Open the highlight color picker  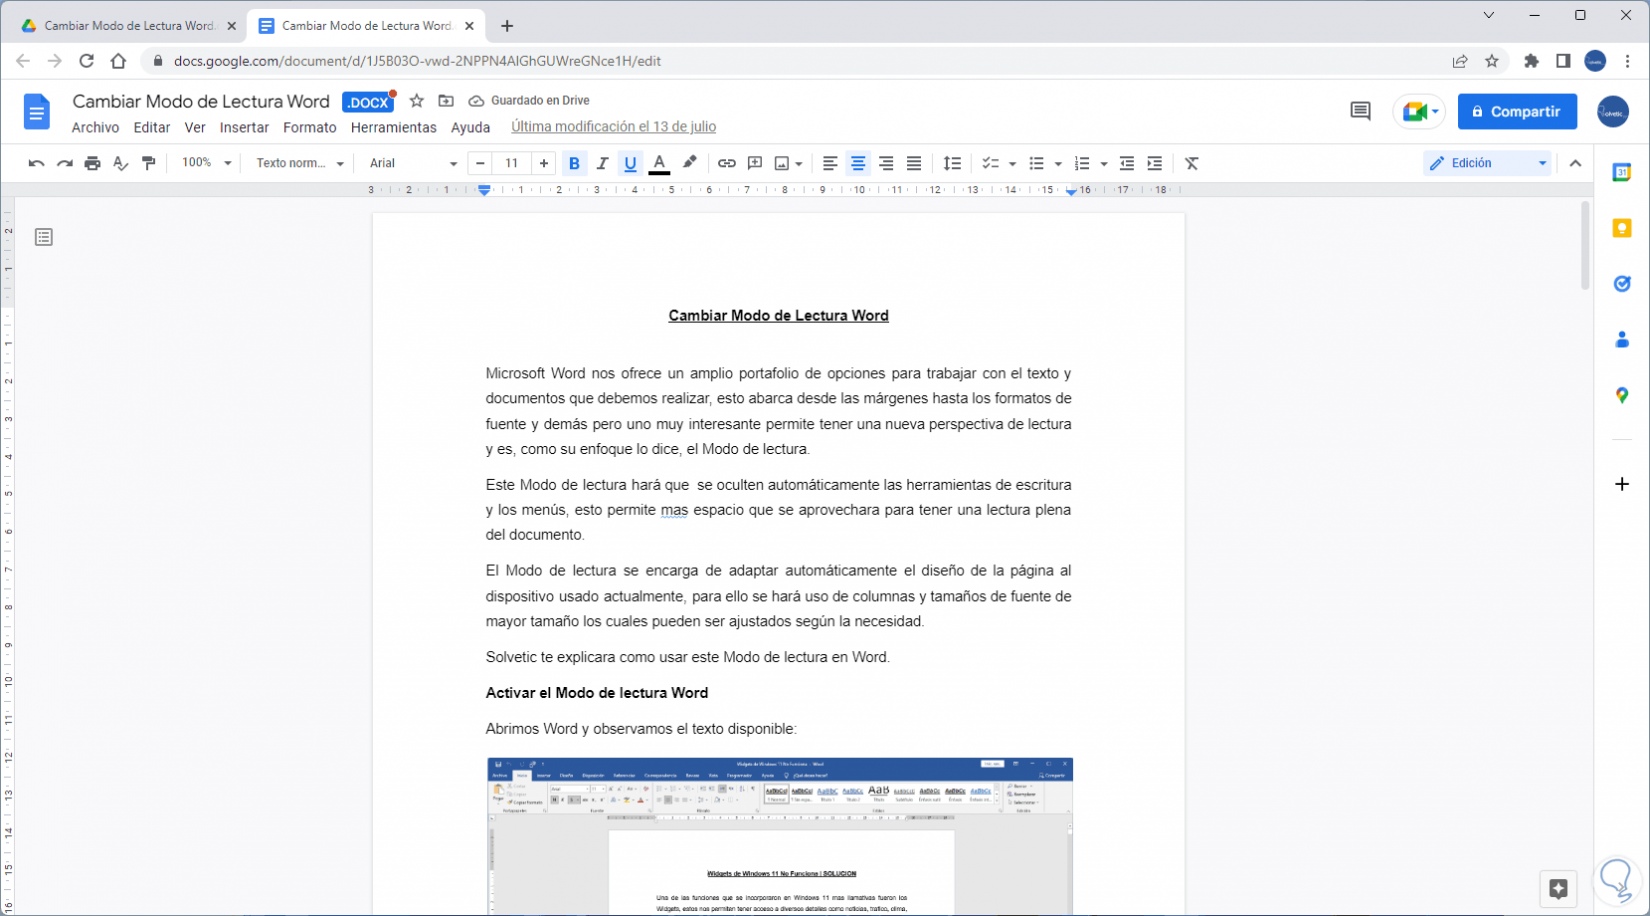tap(689, 163)
